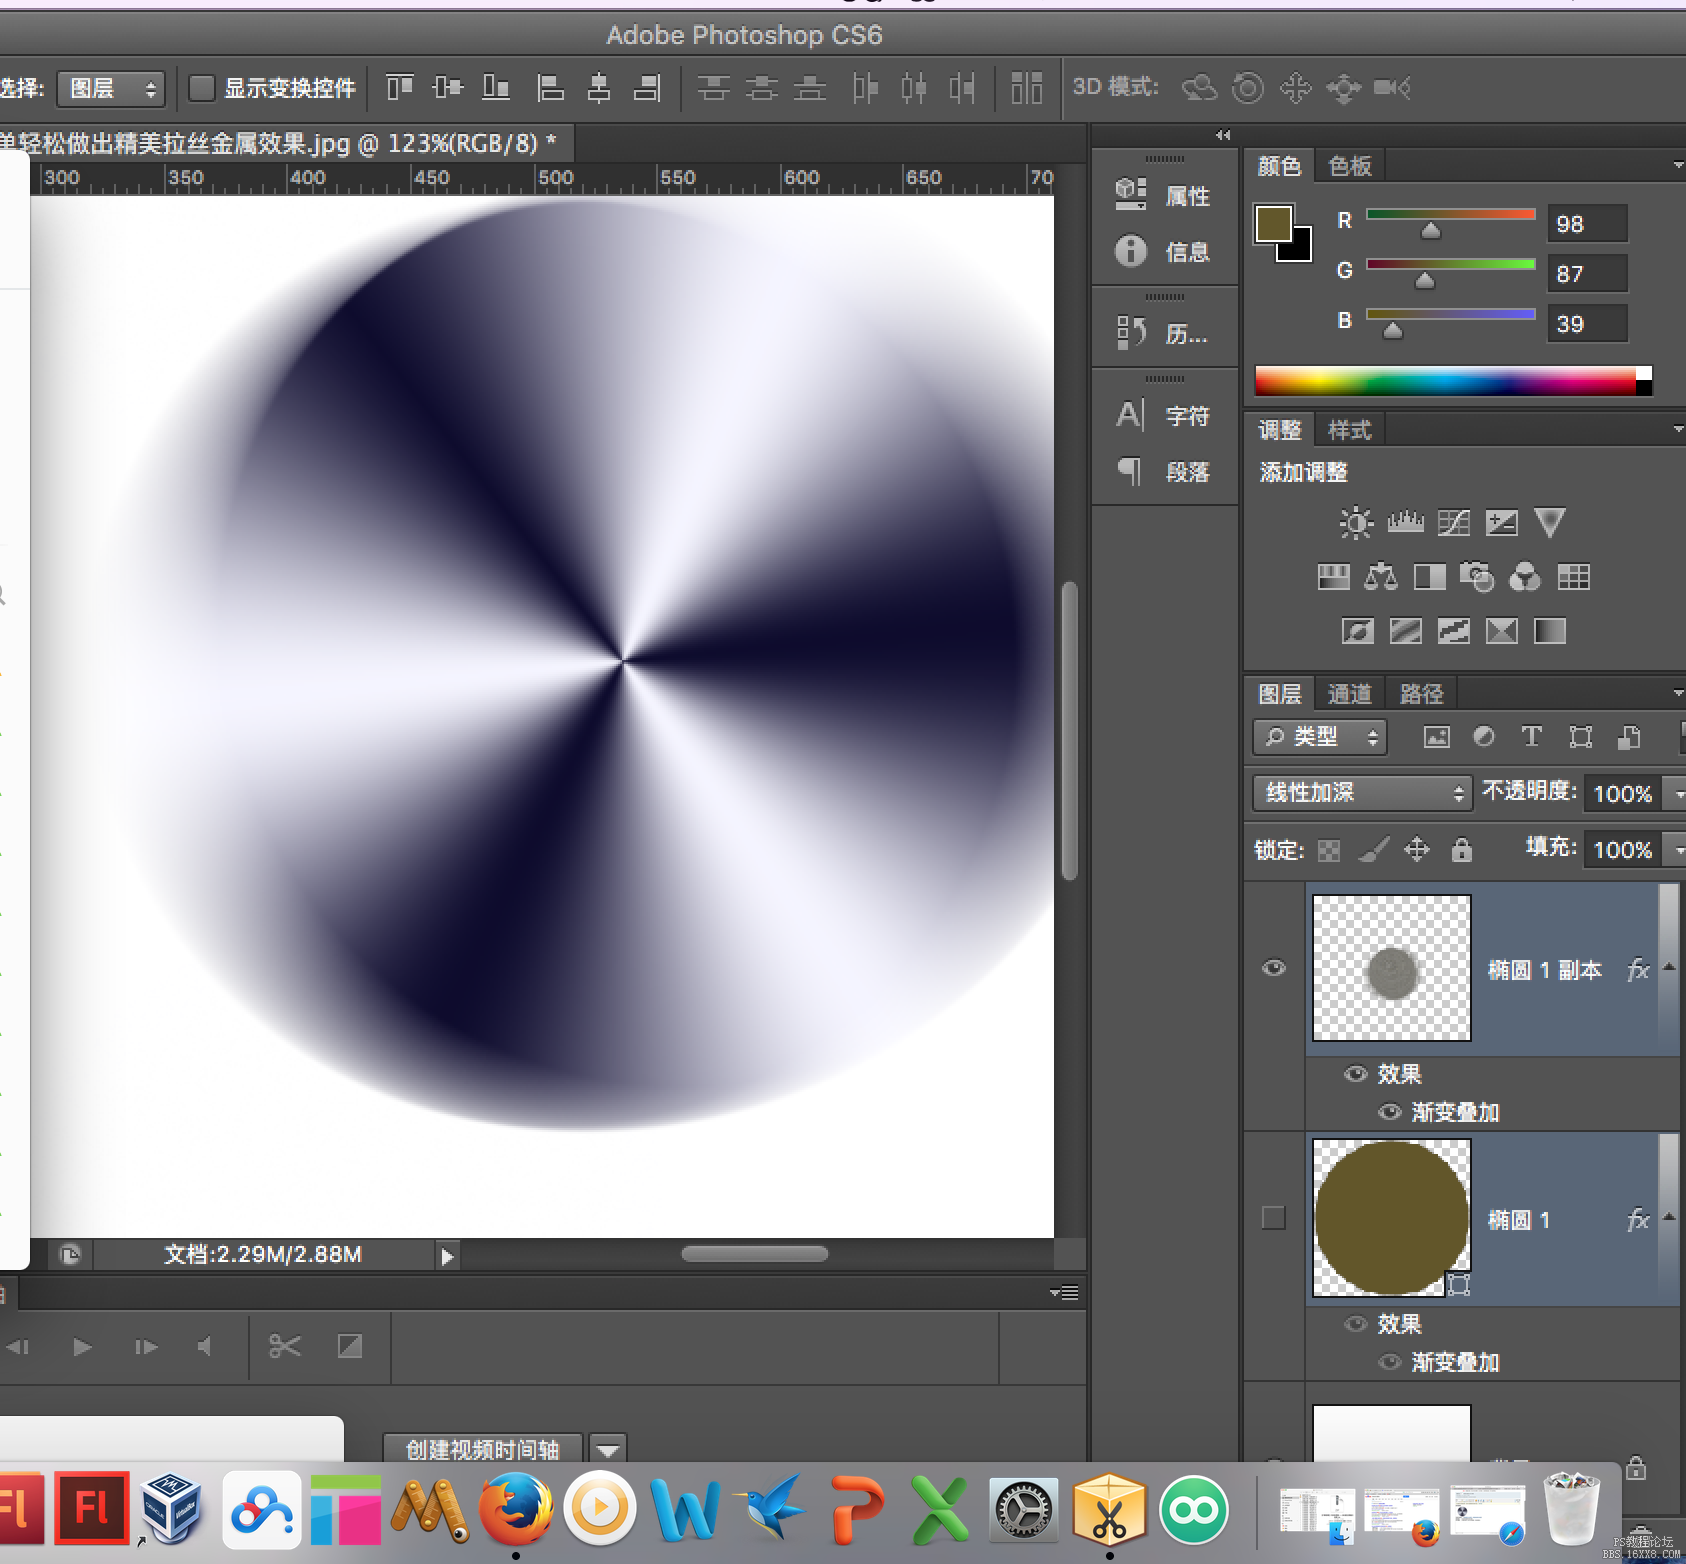
Task: Select the 调整 adjustments tab
Action: 1279,430
